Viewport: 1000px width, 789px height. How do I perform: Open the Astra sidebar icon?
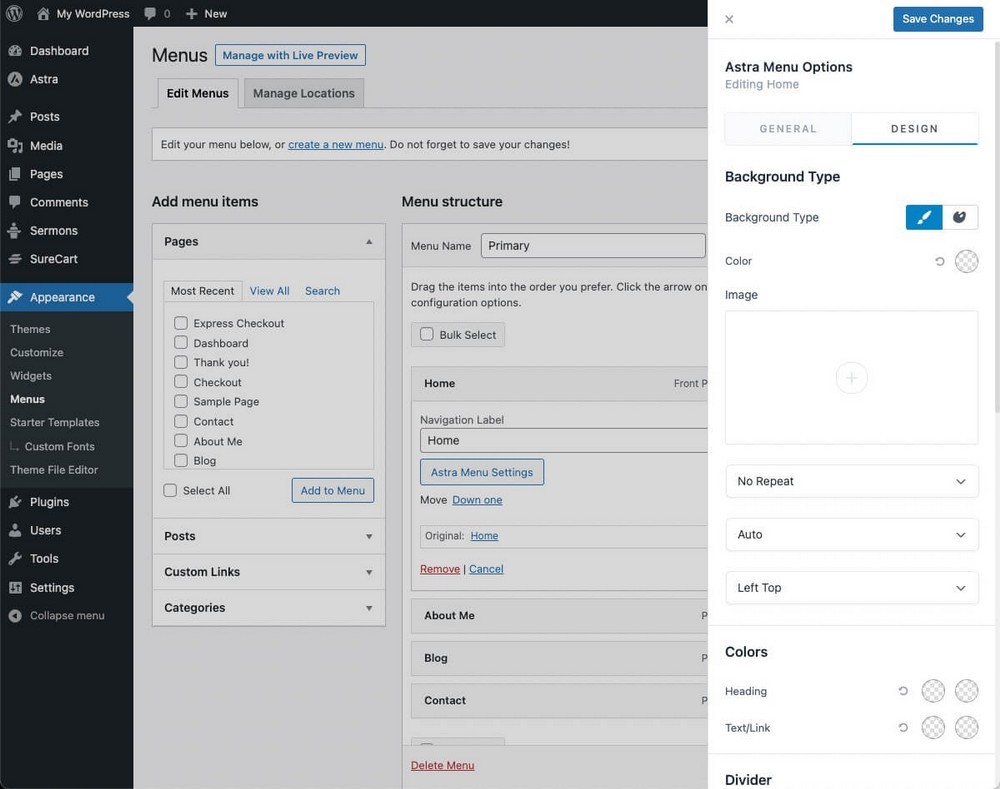[15, 79]
